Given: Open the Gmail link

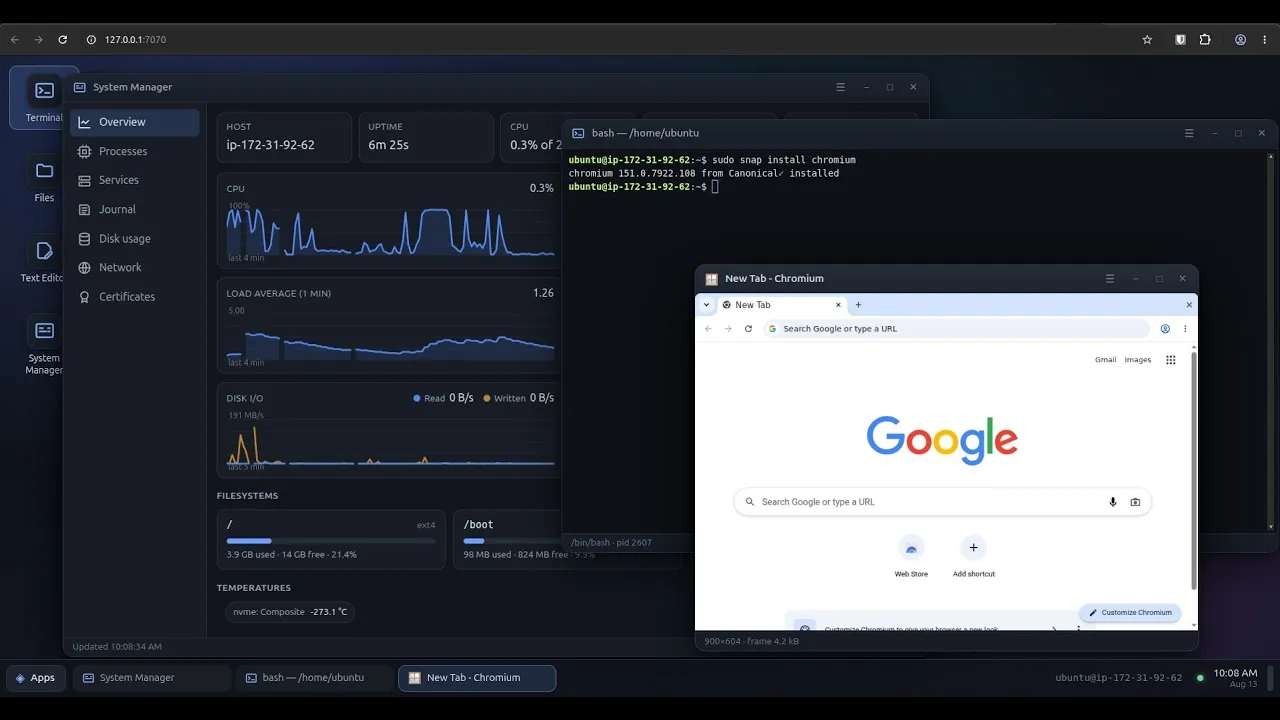Looking at the screenshot, I should (1105, 360).
